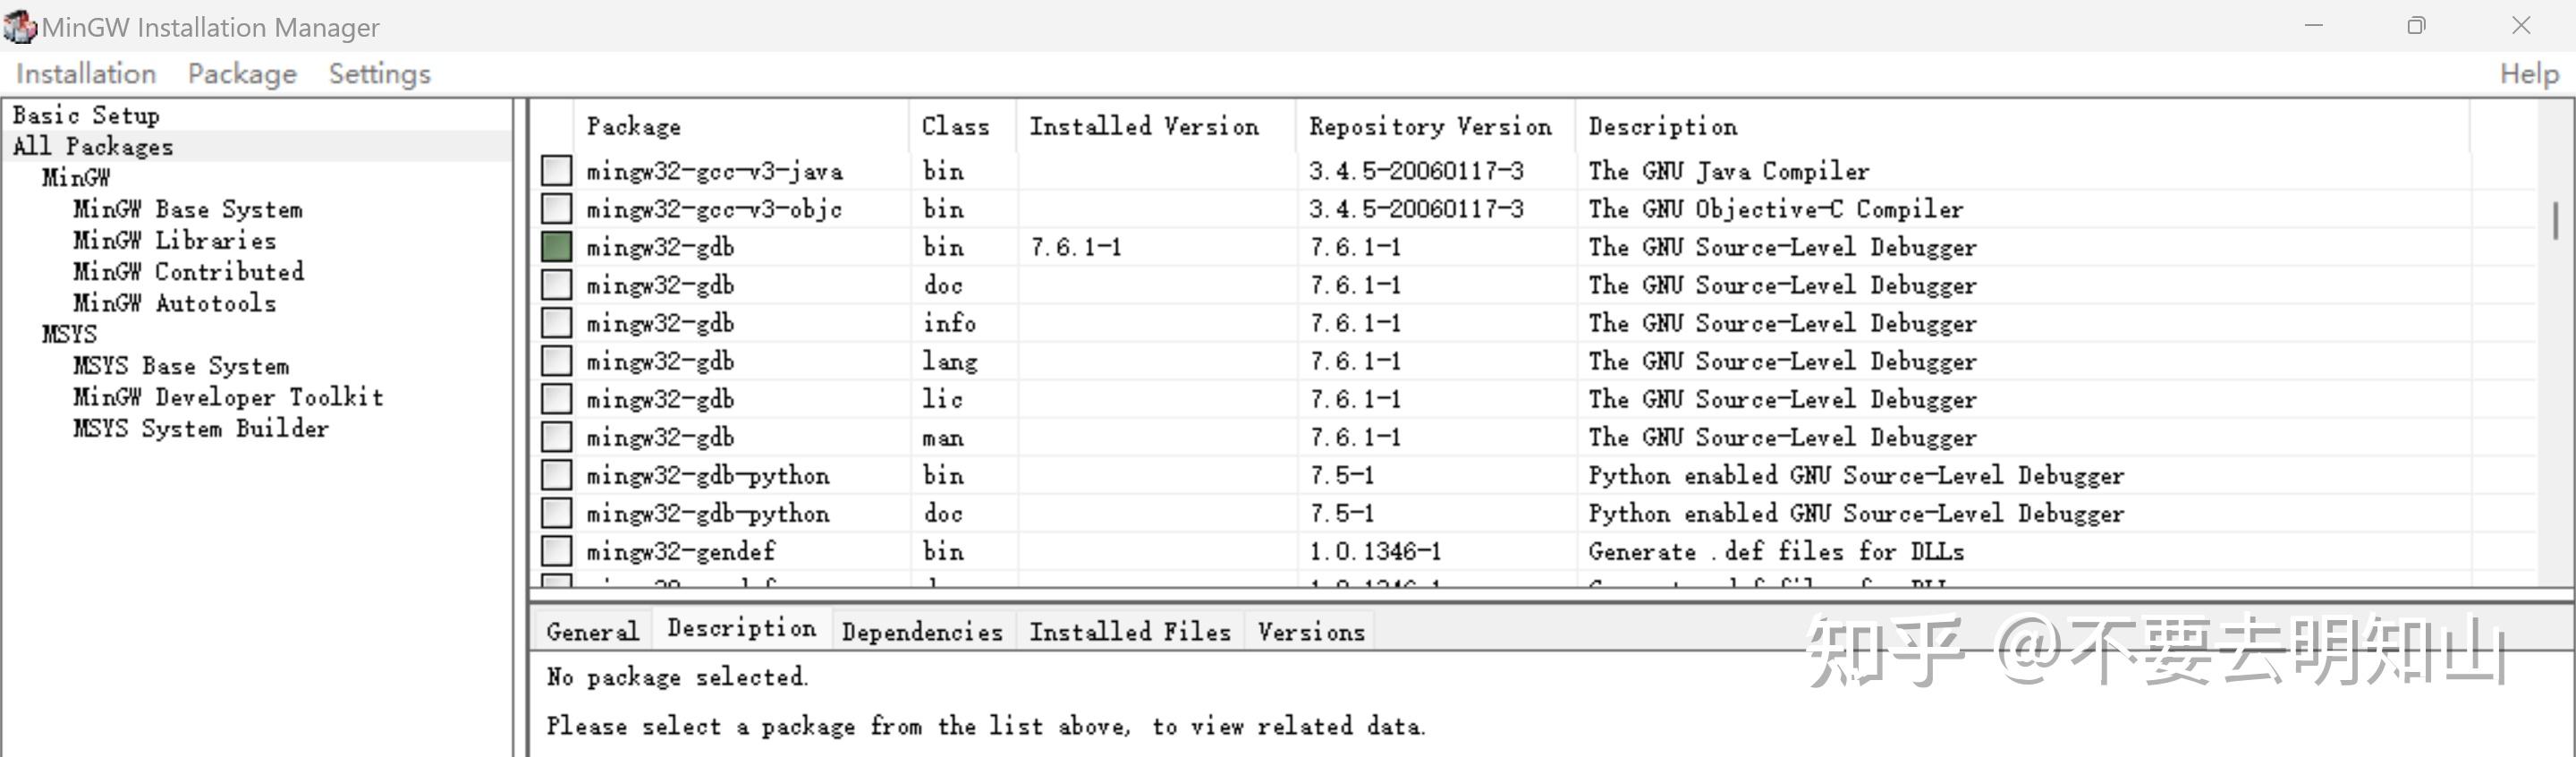Switch to the Dependencies tab
This screenshot has height=757, width=2576.
click(x=923, y=631)
